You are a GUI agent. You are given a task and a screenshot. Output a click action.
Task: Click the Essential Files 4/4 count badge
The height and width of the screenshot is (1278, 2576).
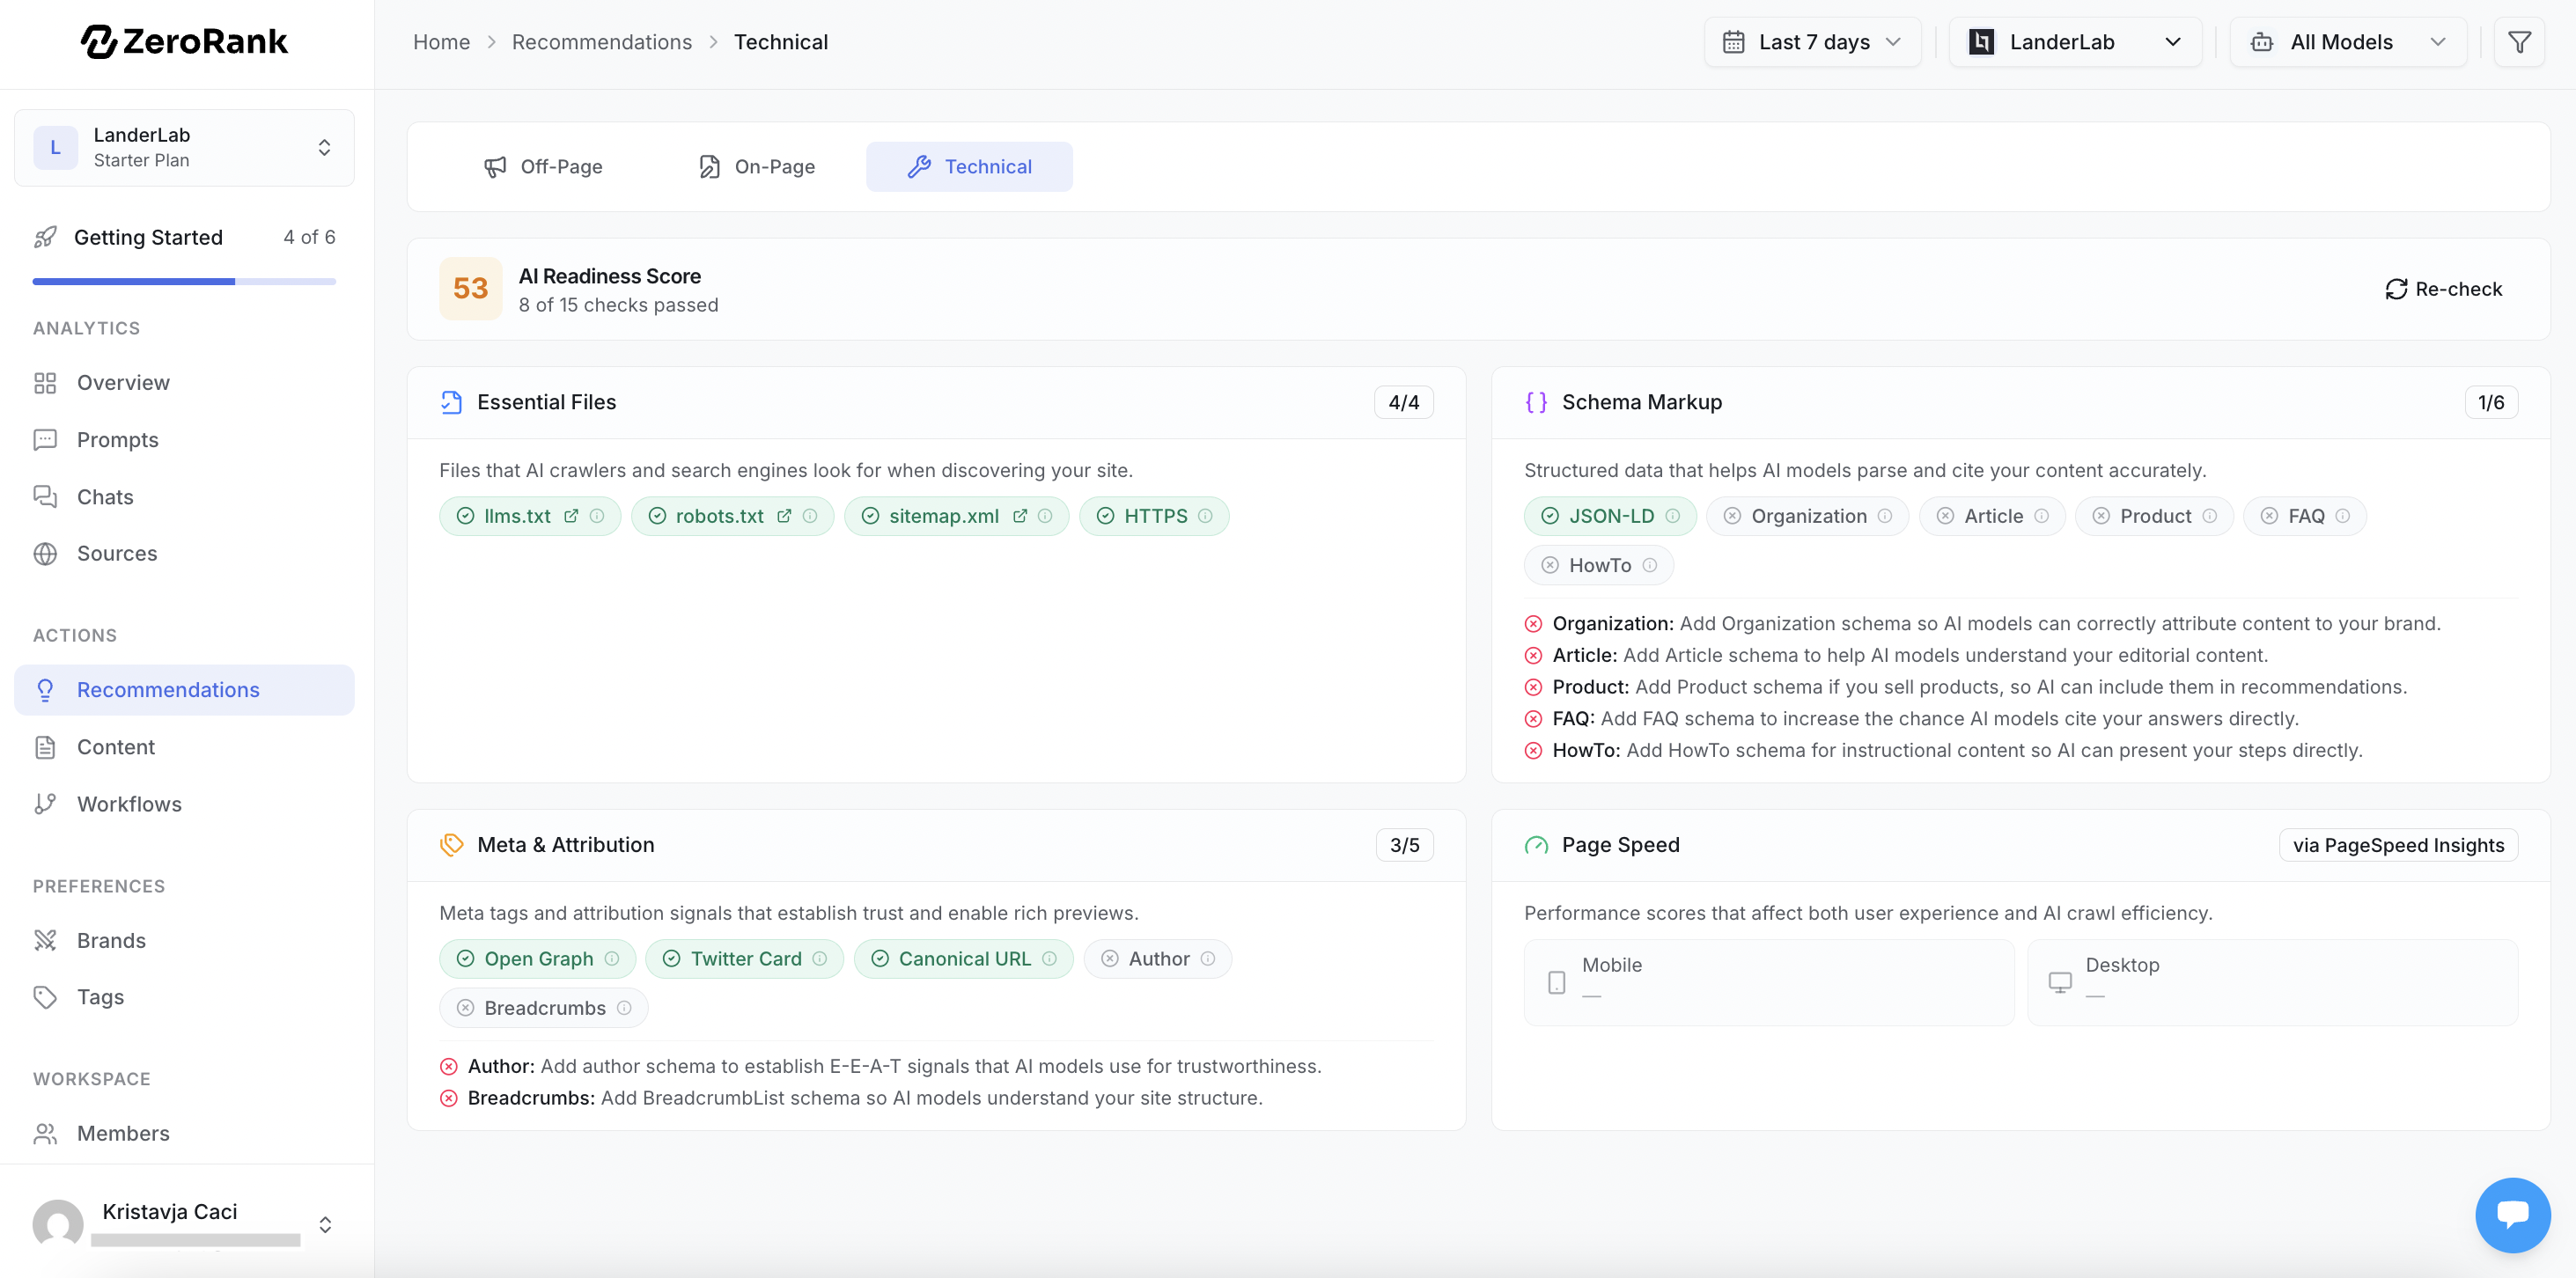[x=1403, y=402]
